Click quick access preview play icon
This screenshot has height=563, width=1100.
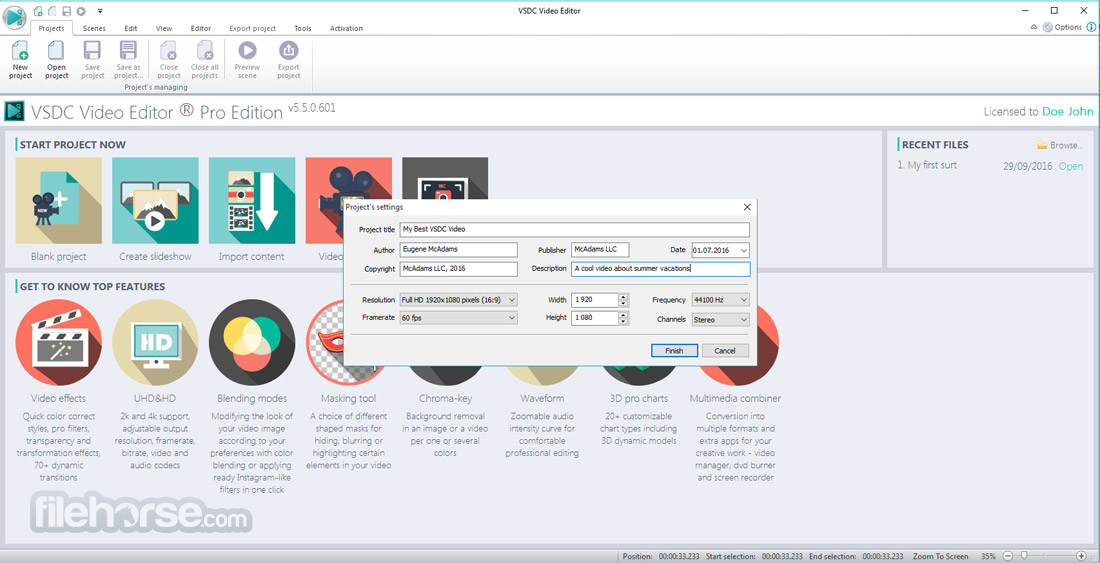81,11
